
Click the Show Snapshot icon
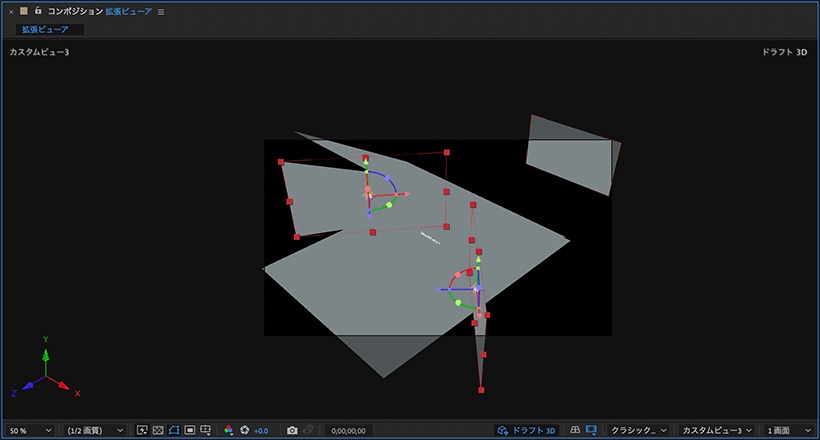tap(309, 430)
